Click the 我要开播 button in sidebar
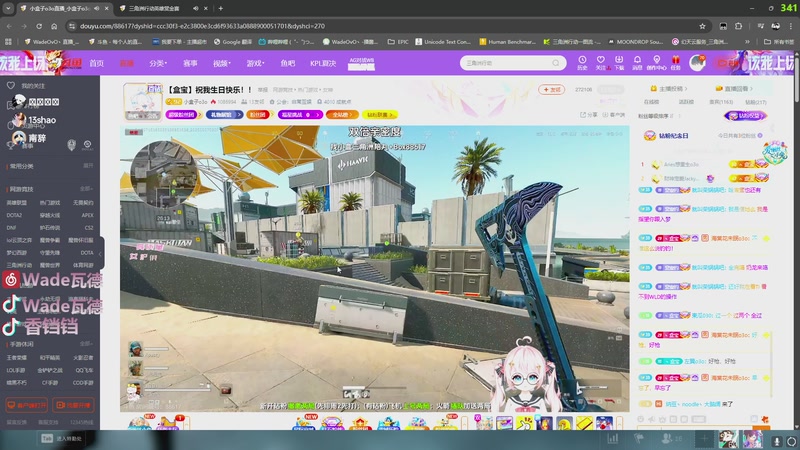 73,405
